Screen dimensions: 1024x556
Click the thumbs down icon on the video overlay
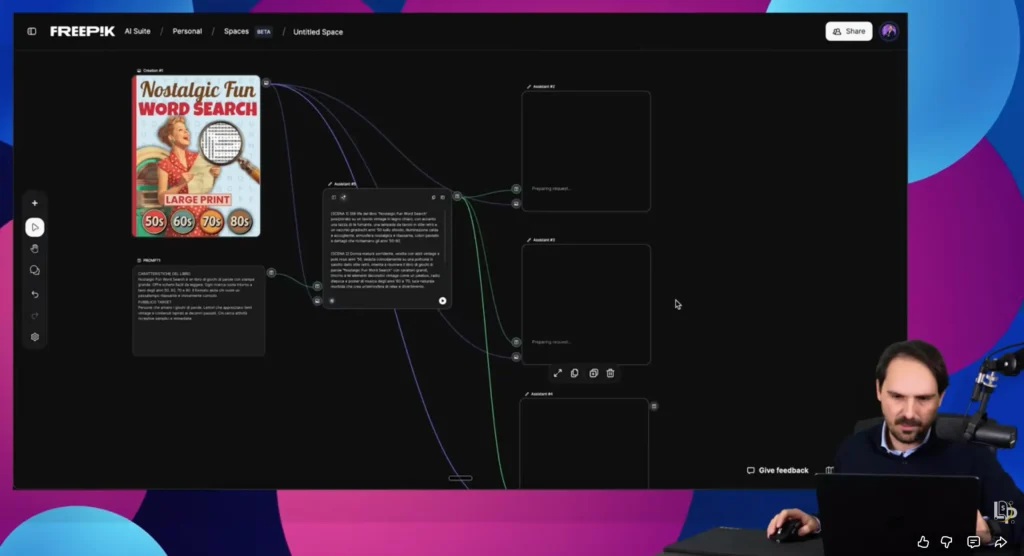tap(946, 542)
